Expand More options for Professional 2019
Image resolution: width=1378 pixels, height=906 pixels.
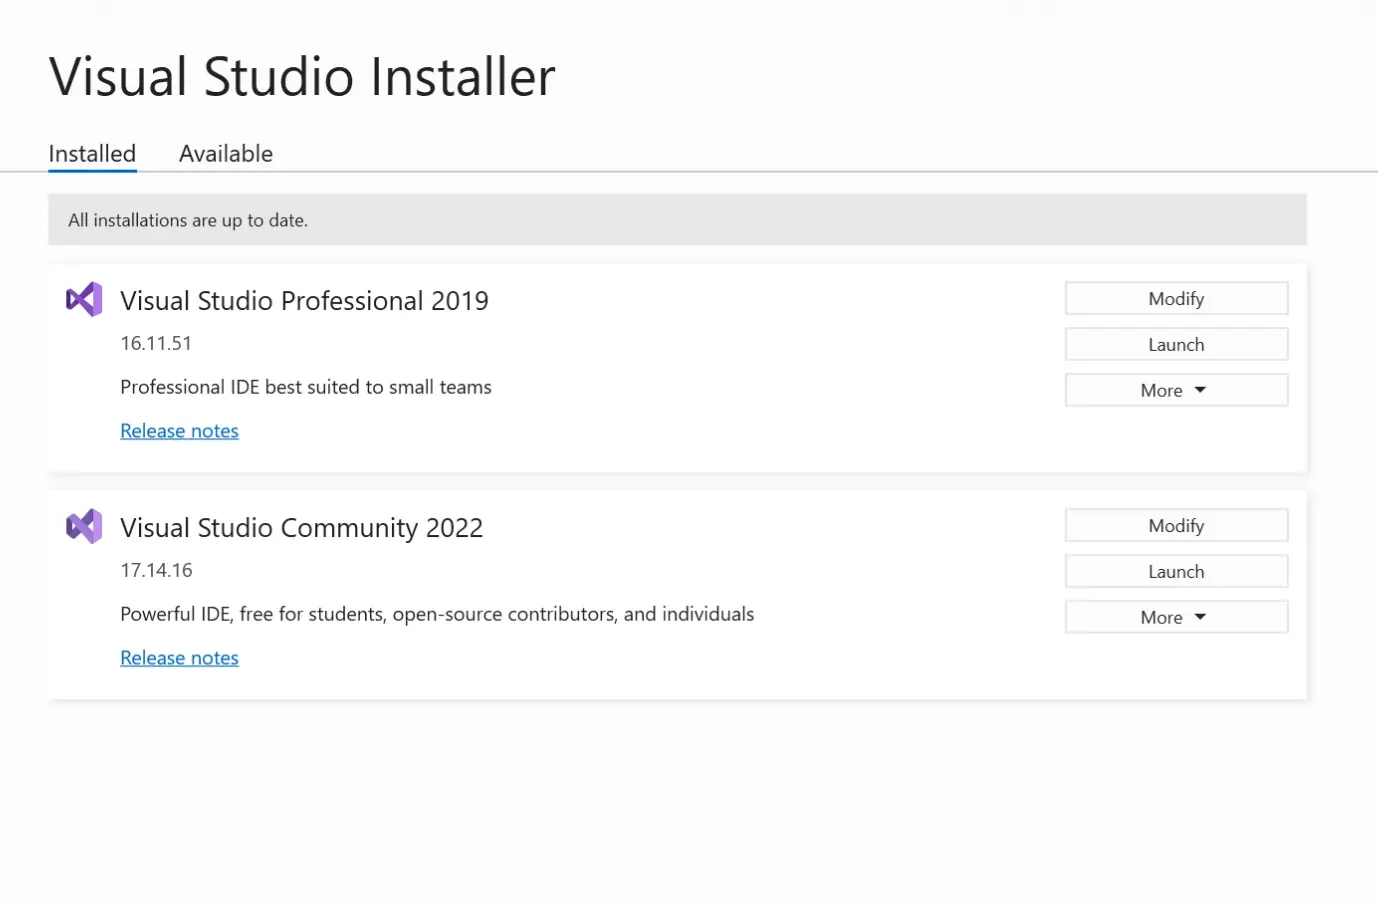point(1176,391)
